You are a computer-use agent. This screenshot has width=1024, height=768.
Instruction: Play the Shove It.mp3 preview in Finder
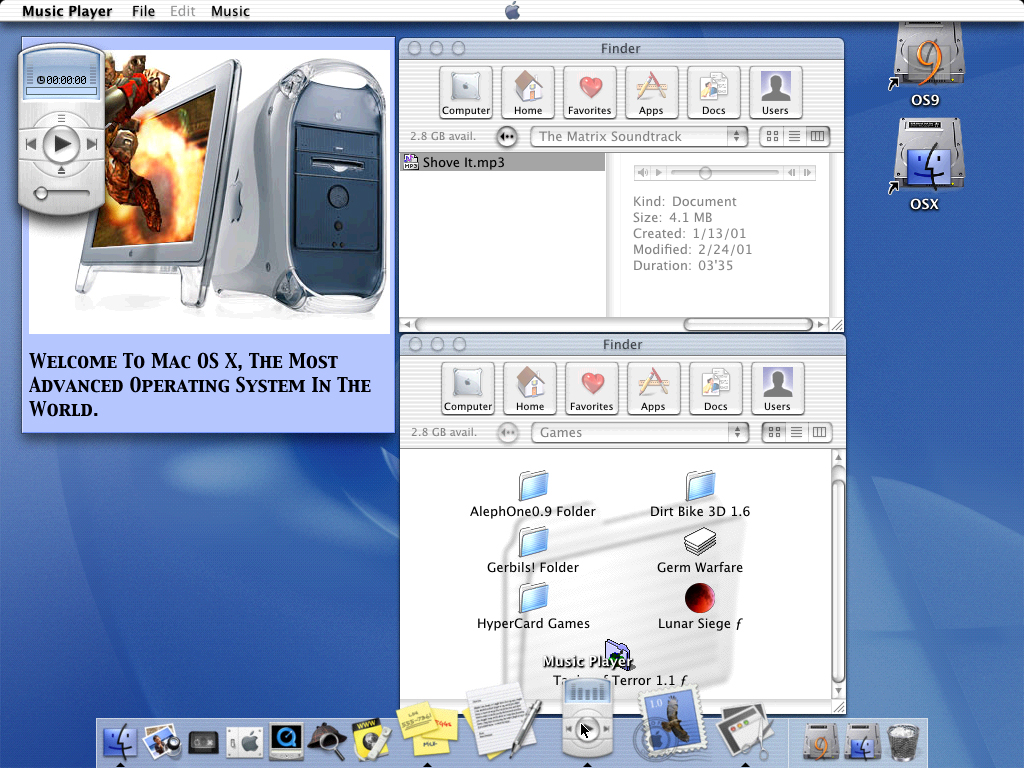(659, 172)
